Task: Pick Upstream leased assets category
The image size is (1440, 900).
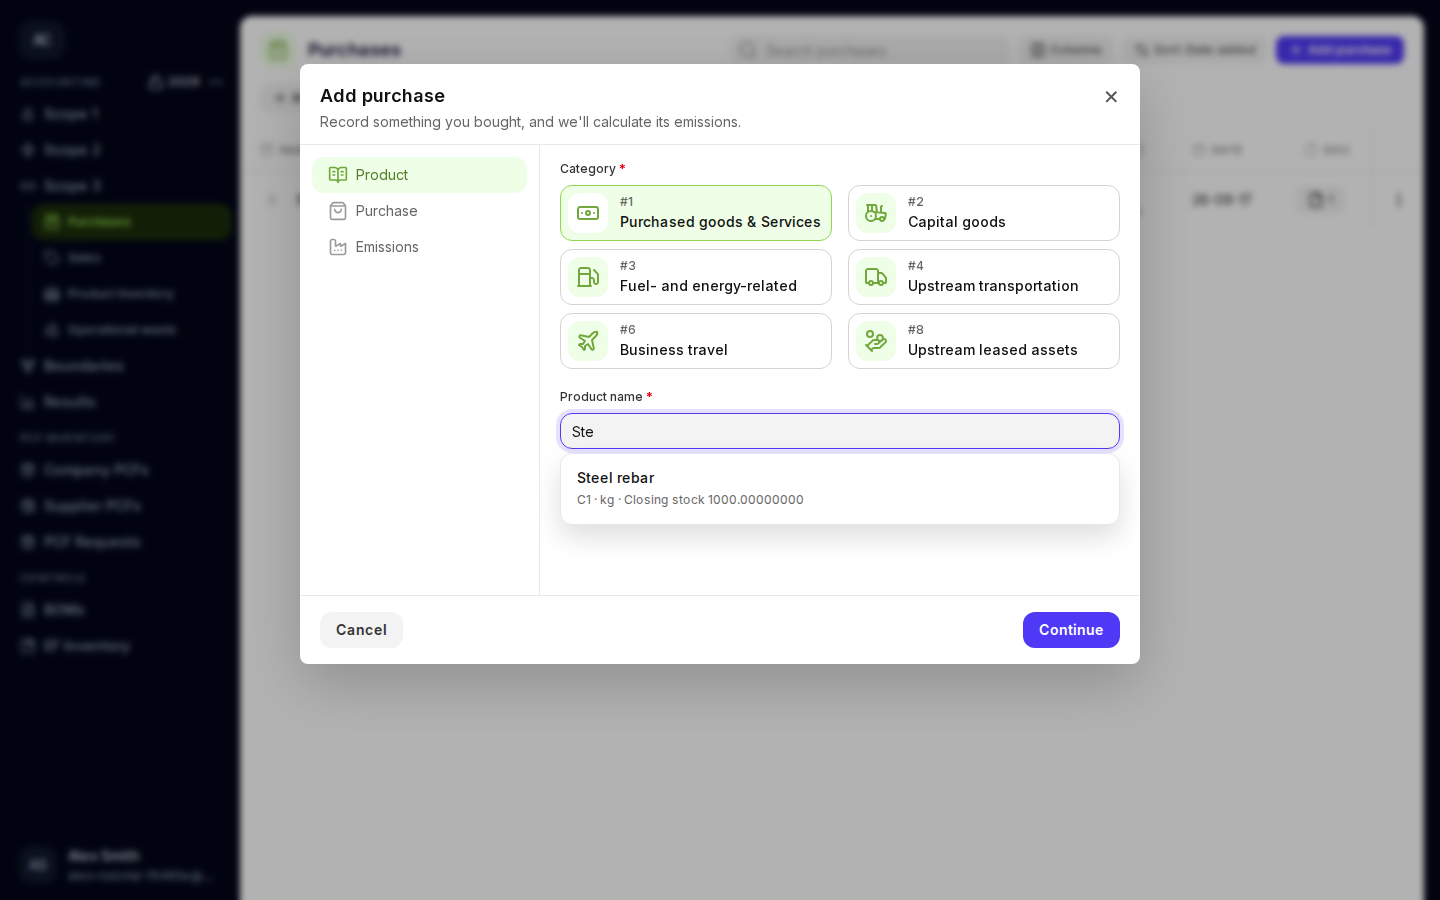Action: point(984,341)
